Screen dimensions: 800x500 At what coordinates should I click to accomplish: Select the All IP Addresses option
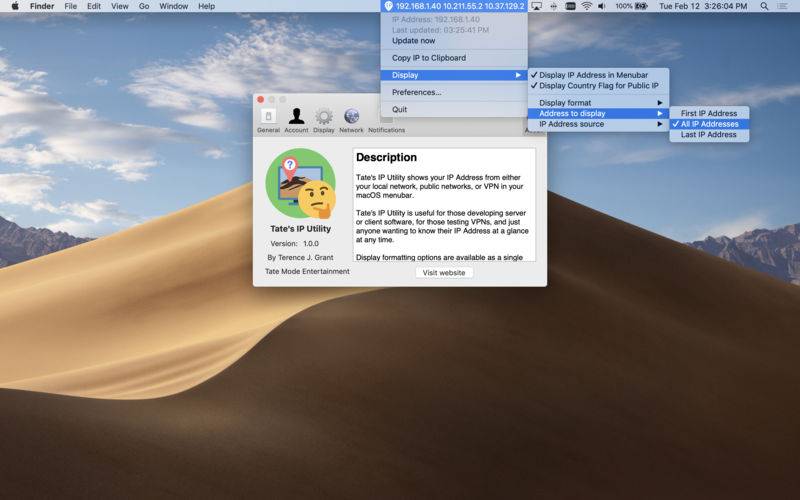(x=709, y=124)
